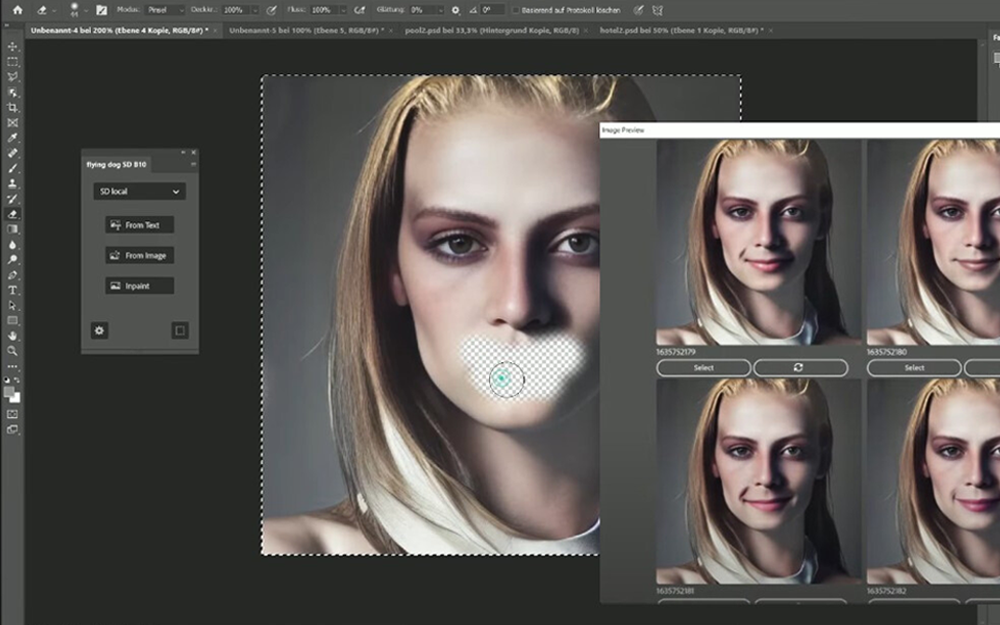Image resolution: width=1000 pixels, height=625 pixels.
Task: Reset default foreground and background colors
Action: point(6,380)
